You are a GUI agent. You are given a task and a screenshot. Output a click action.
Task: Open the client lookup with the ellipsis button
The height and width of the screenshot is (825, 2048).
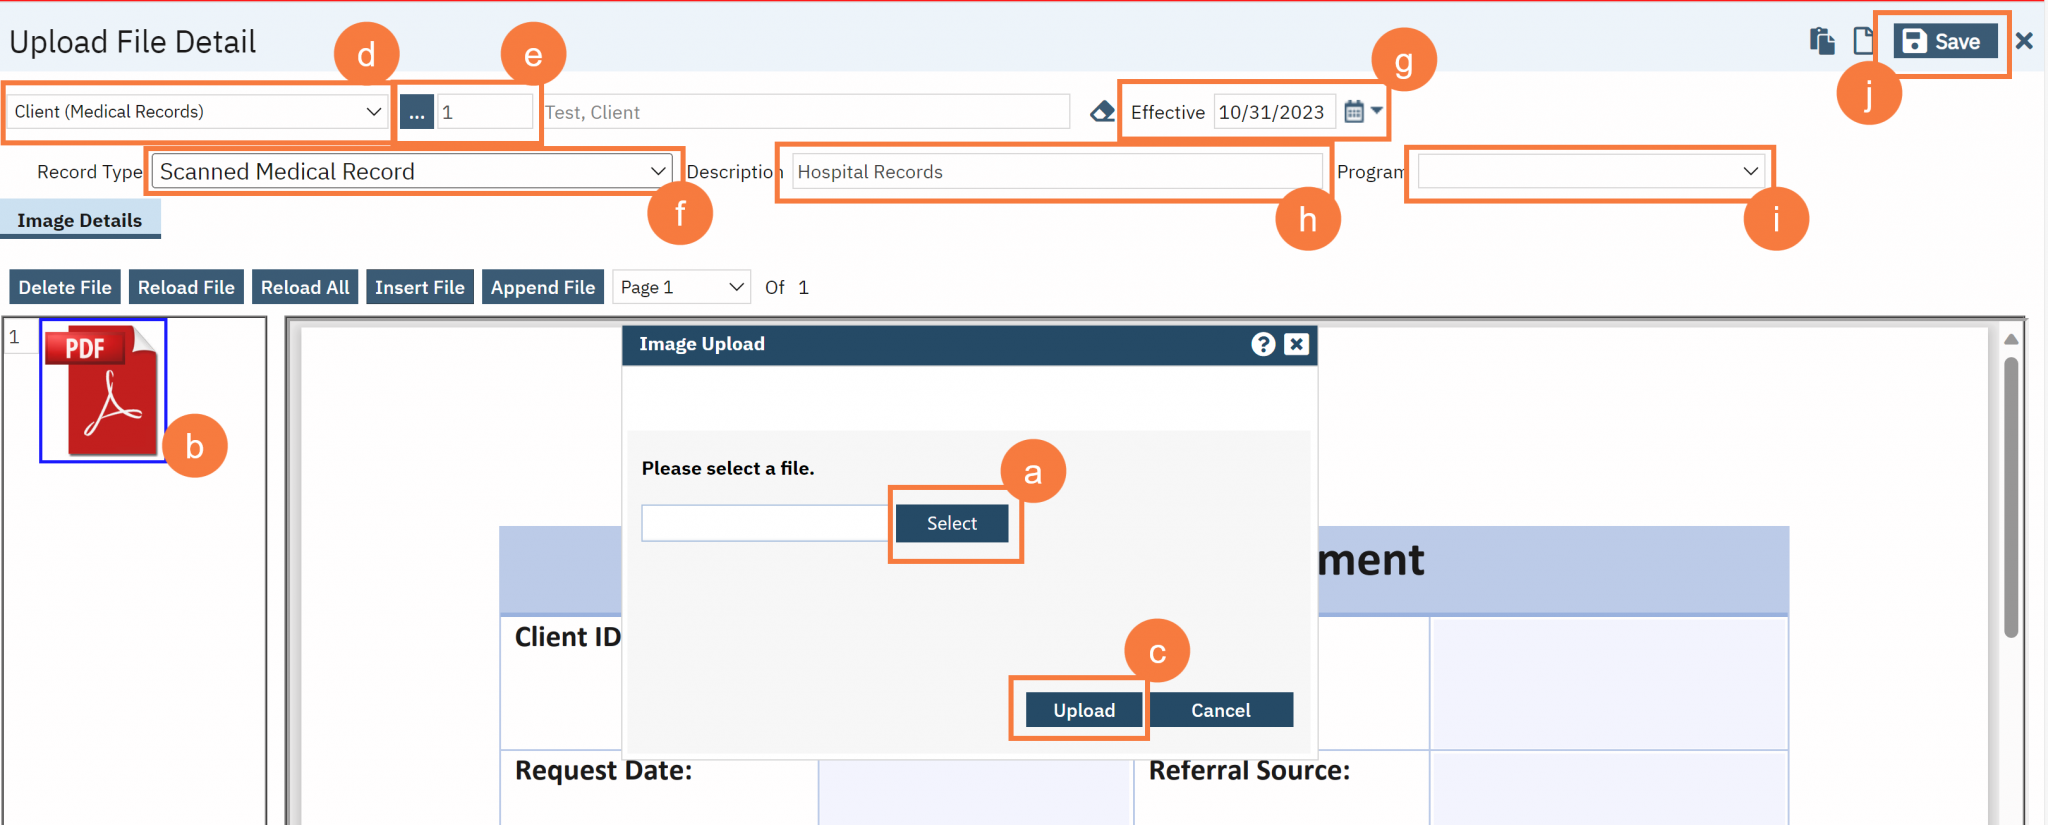(x=416, y=112)
